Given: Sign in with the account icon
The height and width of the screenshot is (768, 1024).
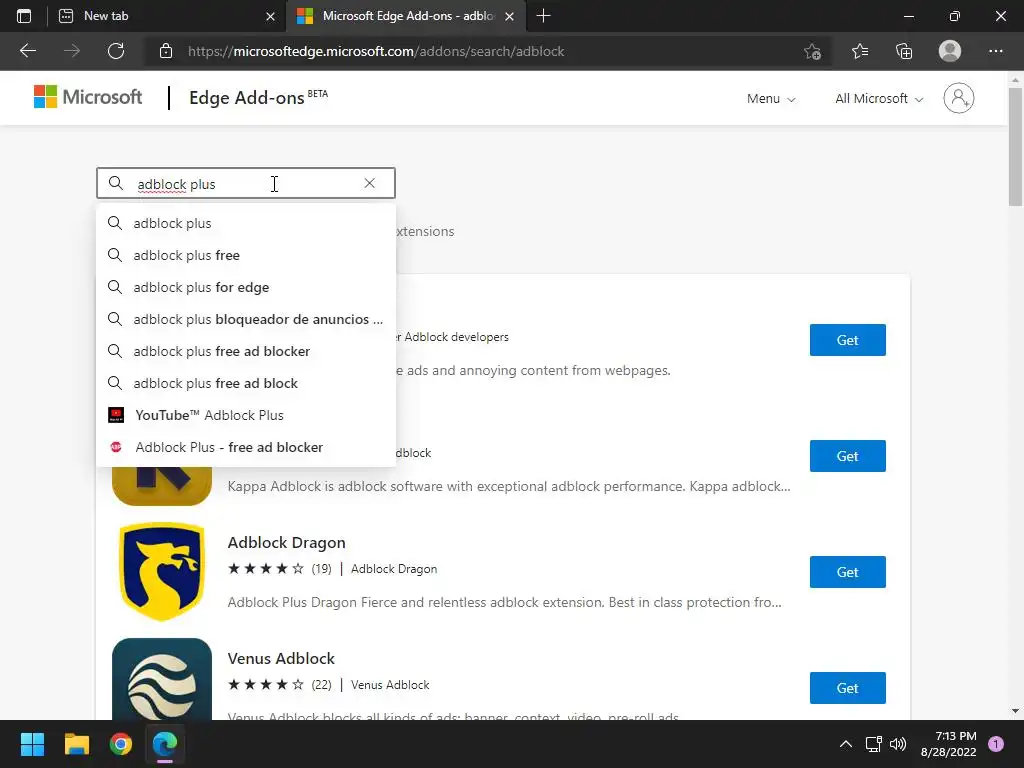Looking at the screenshot, I should tap(958, 98).
